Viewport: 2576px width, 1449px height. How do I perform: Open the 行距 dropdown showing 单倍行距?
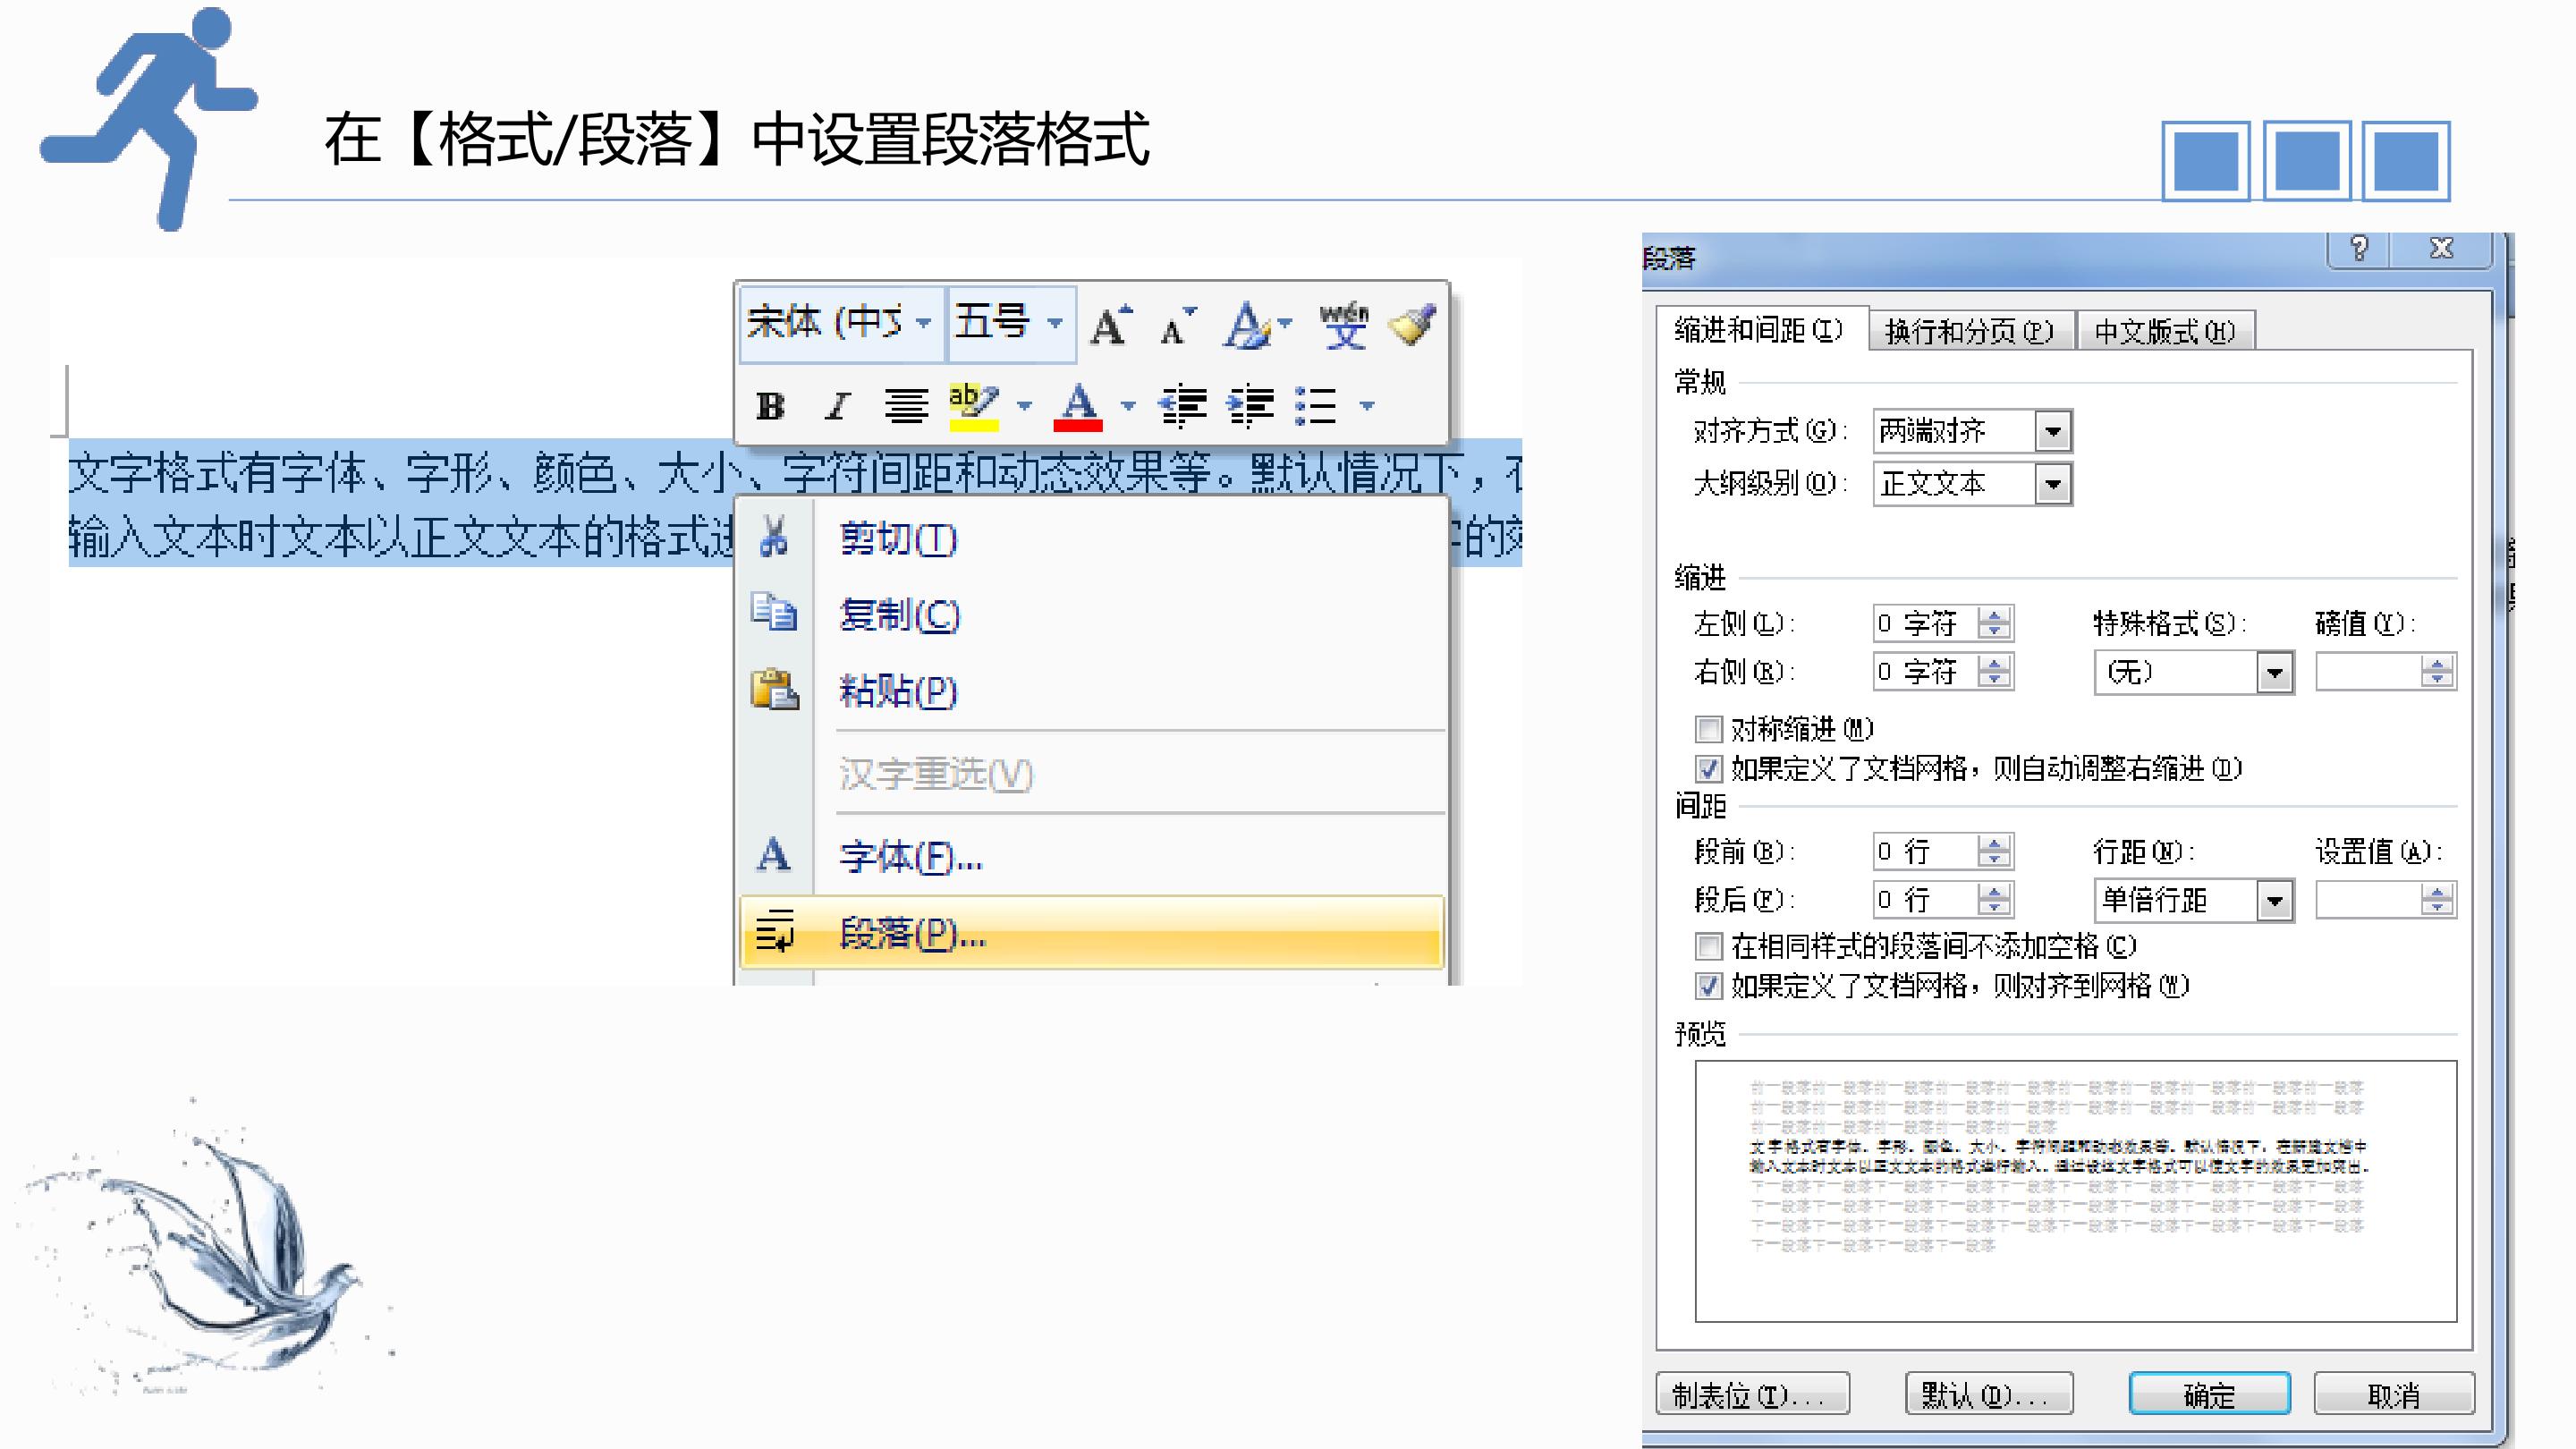pos(2274,900)
